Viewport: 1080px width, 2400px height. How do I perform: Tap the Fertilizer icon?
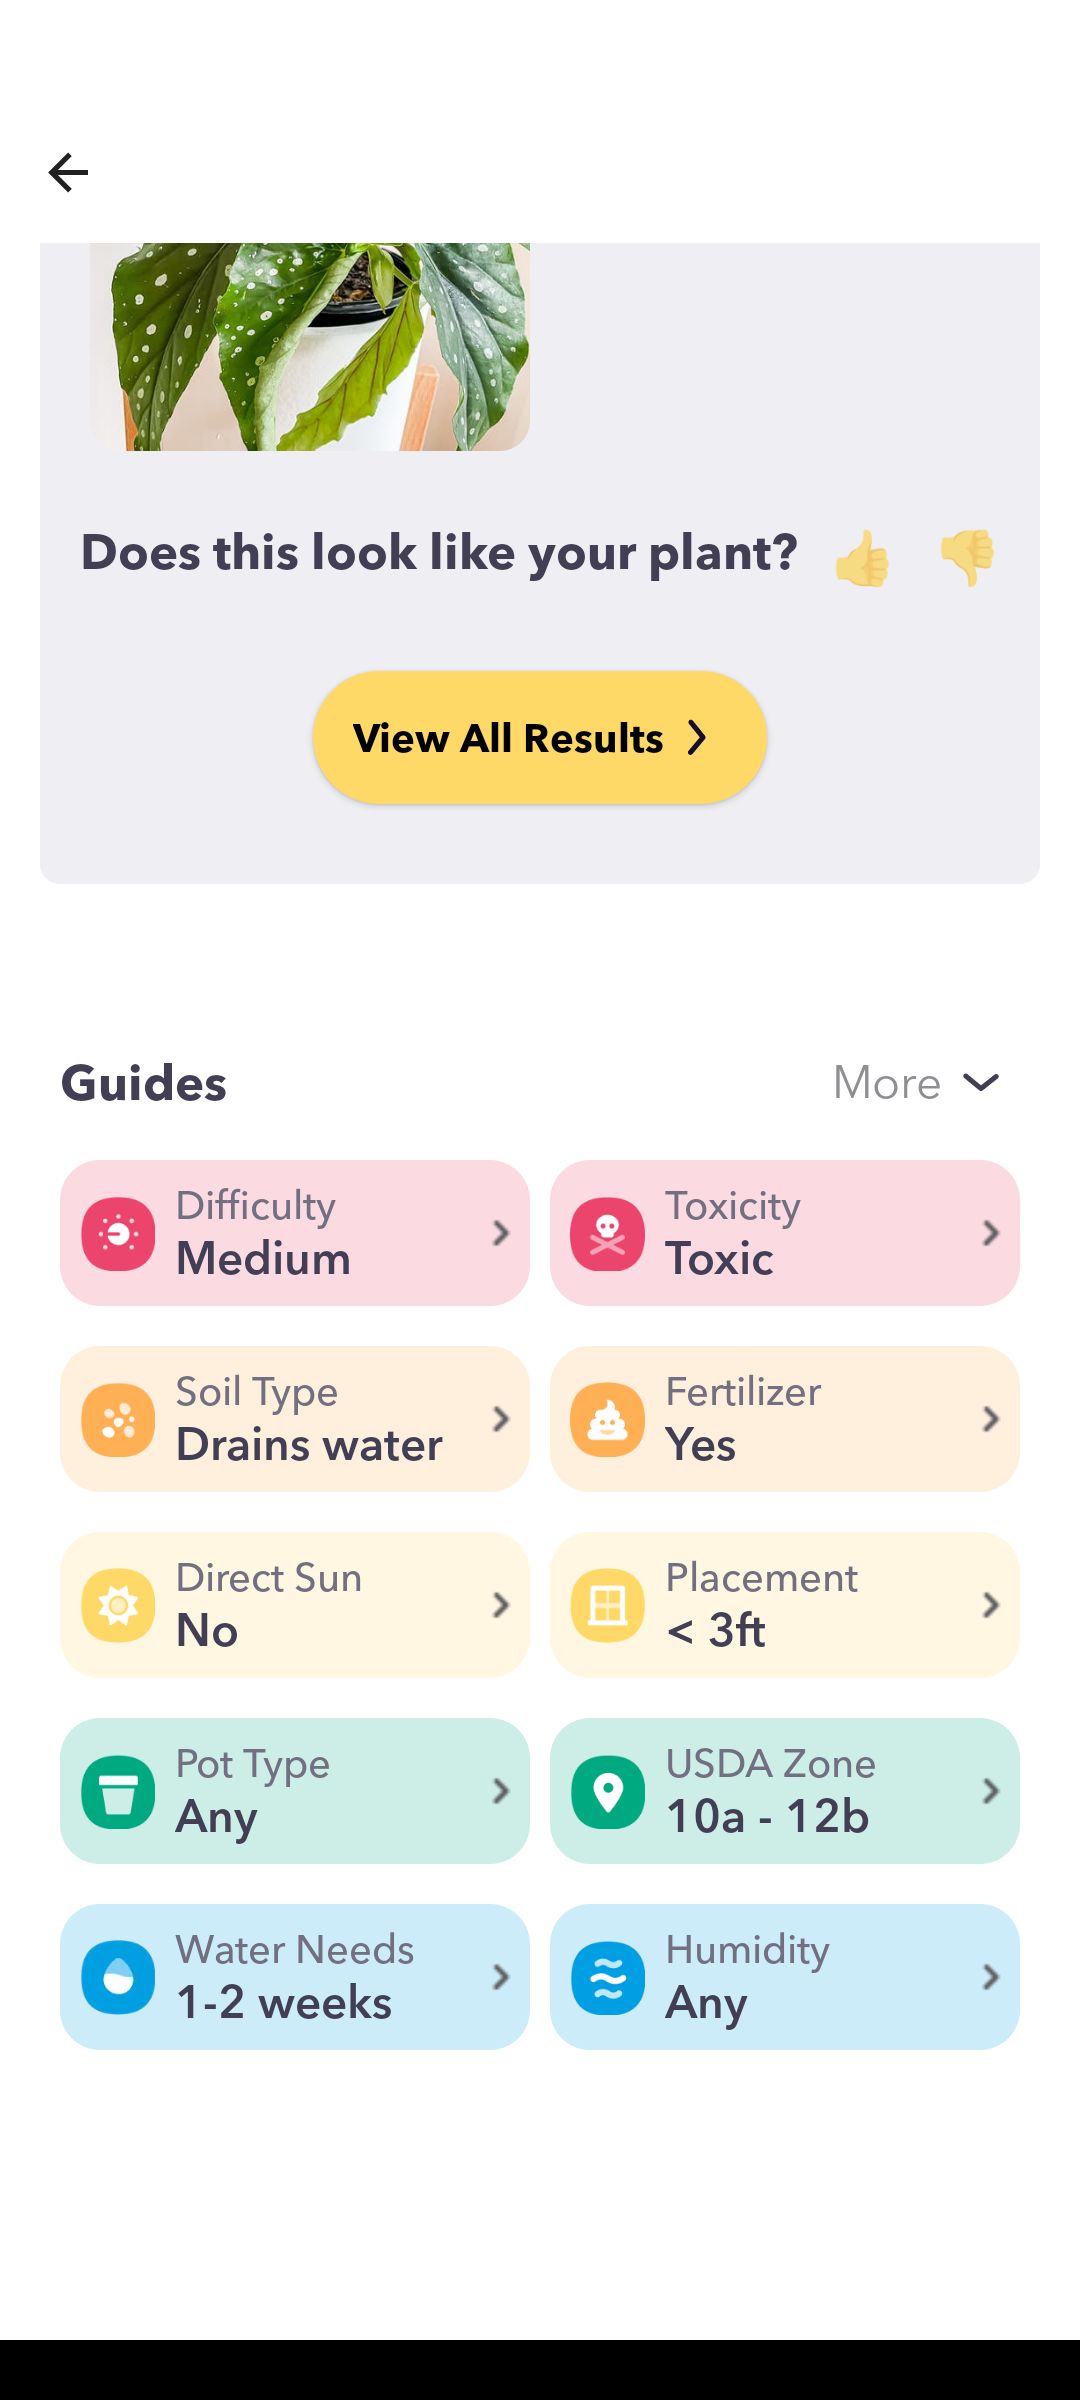click(x=607, y=1420)
